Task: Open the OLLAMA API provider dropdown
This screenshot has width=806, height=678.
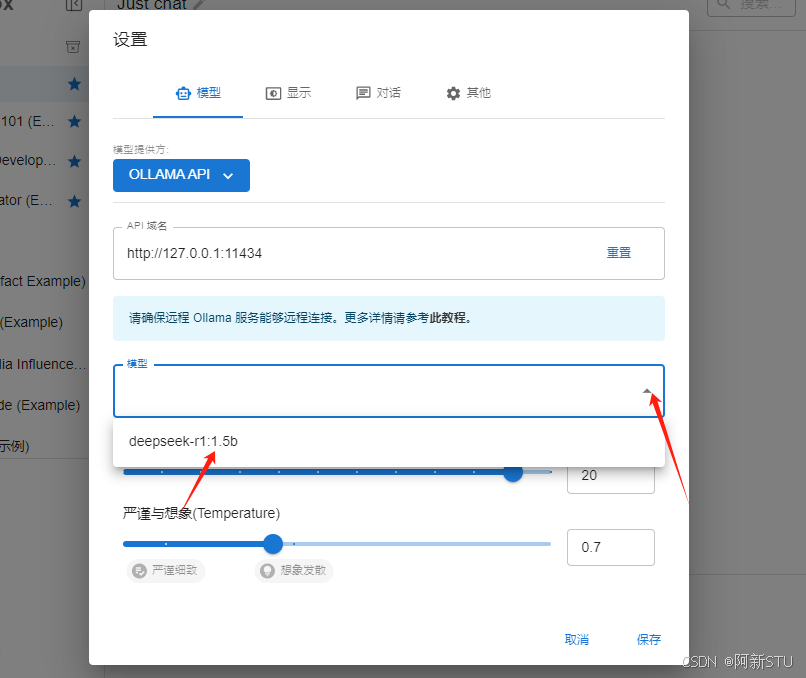Action: (x=181, y=175)
